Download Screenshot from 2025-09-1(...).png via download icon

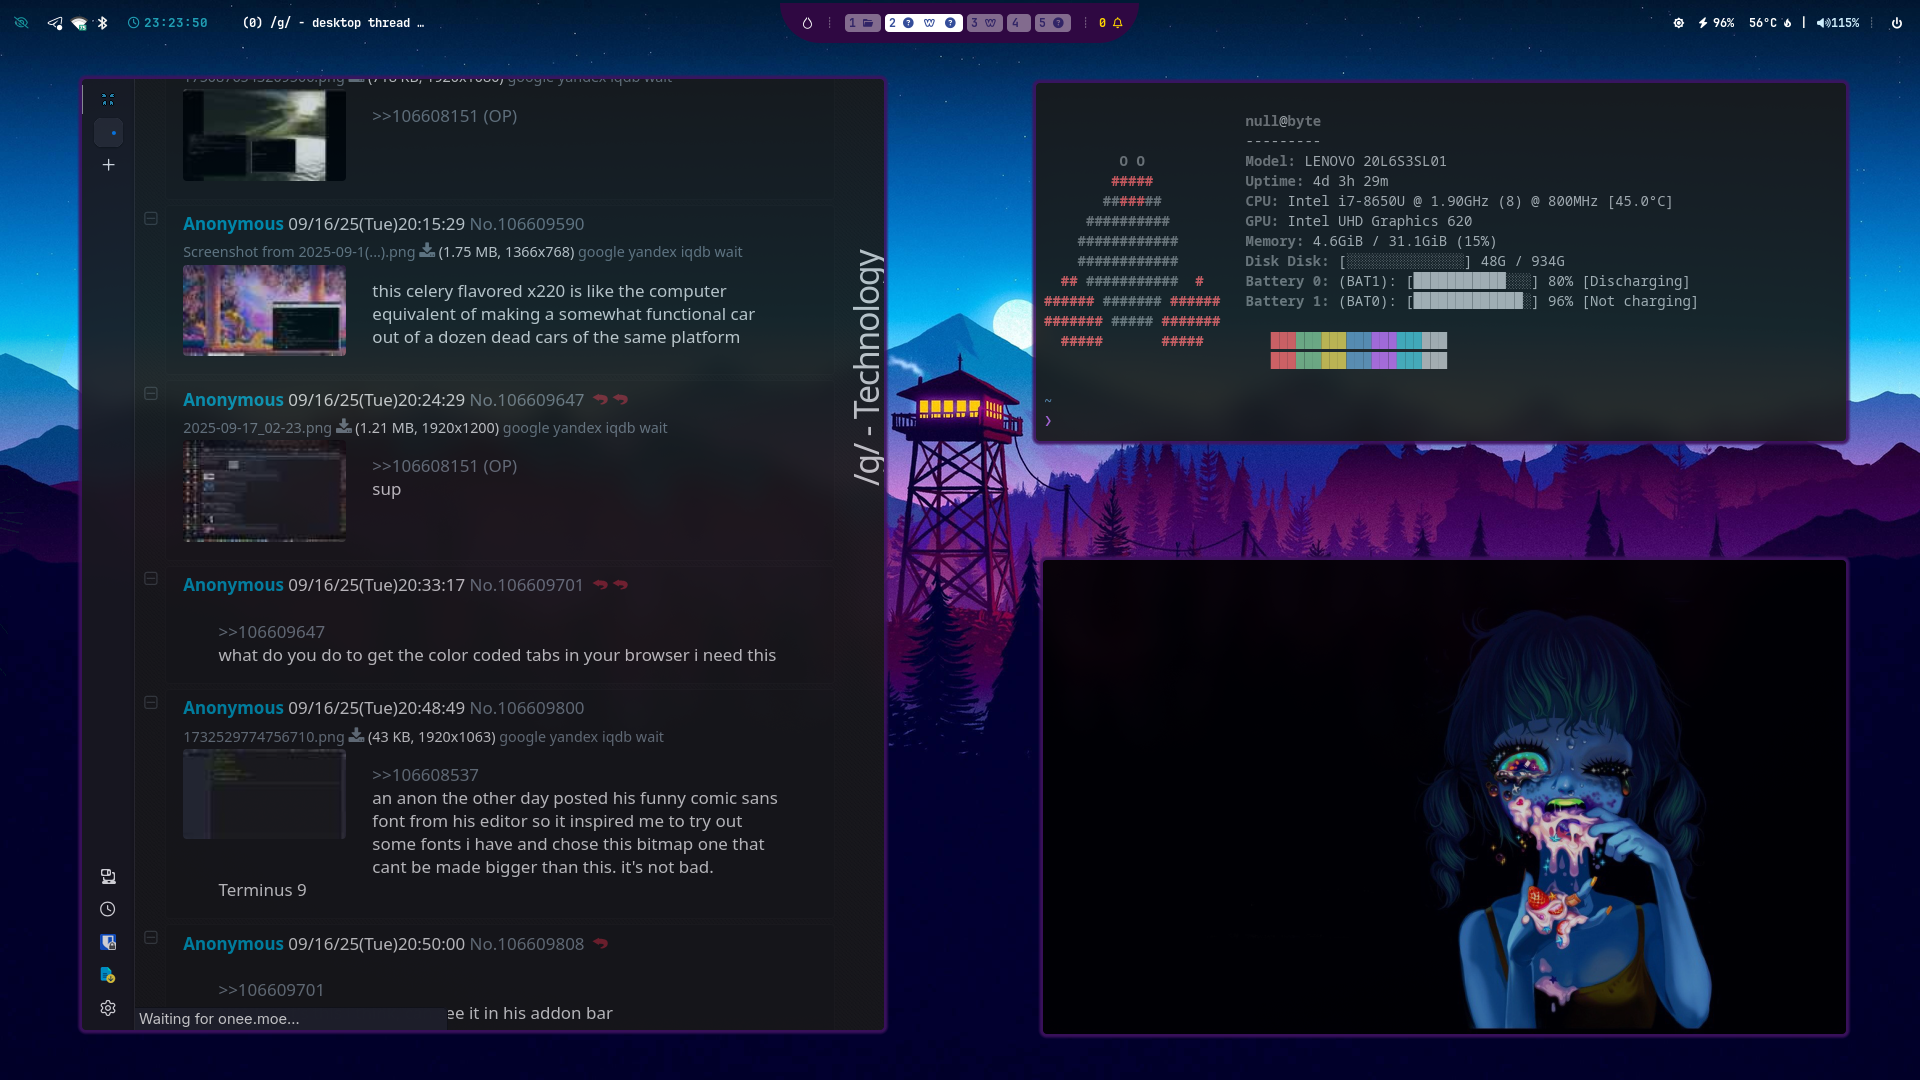427,250
